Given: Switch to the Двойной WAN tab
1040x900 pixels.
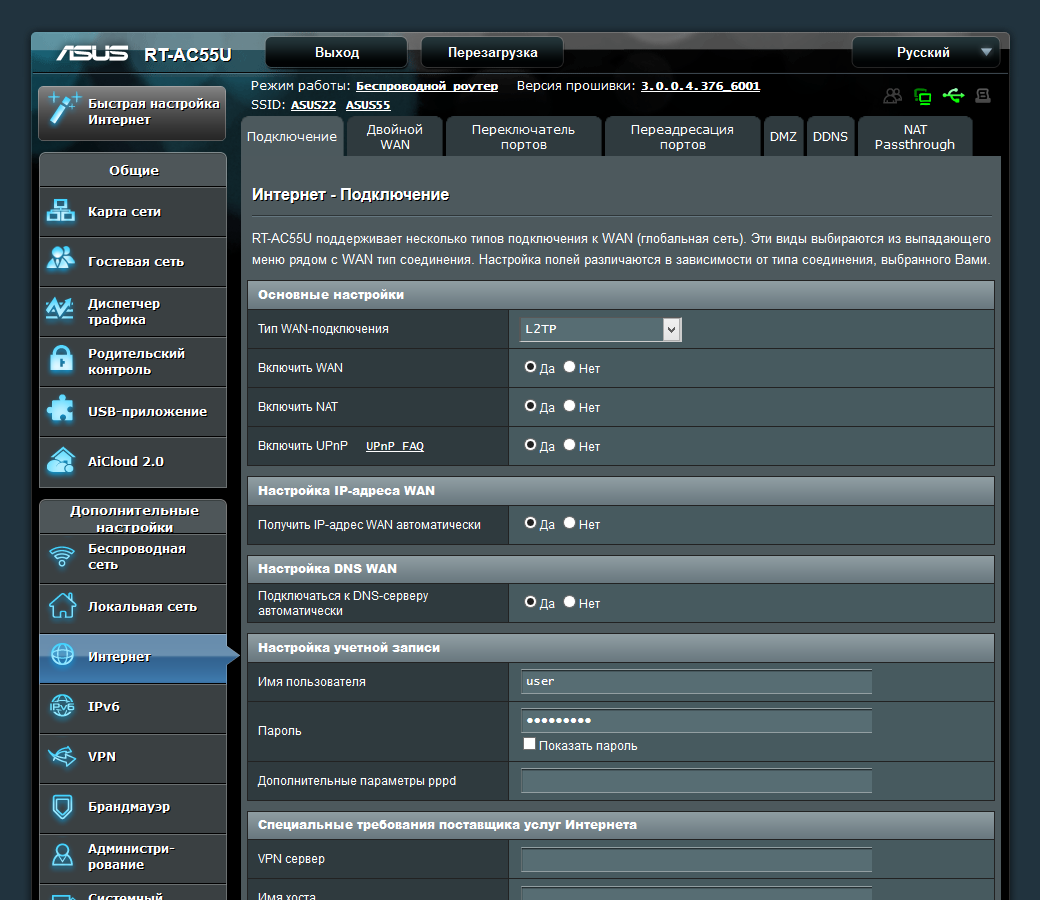Looking at the screenshot, I should [x=394, y=137].
